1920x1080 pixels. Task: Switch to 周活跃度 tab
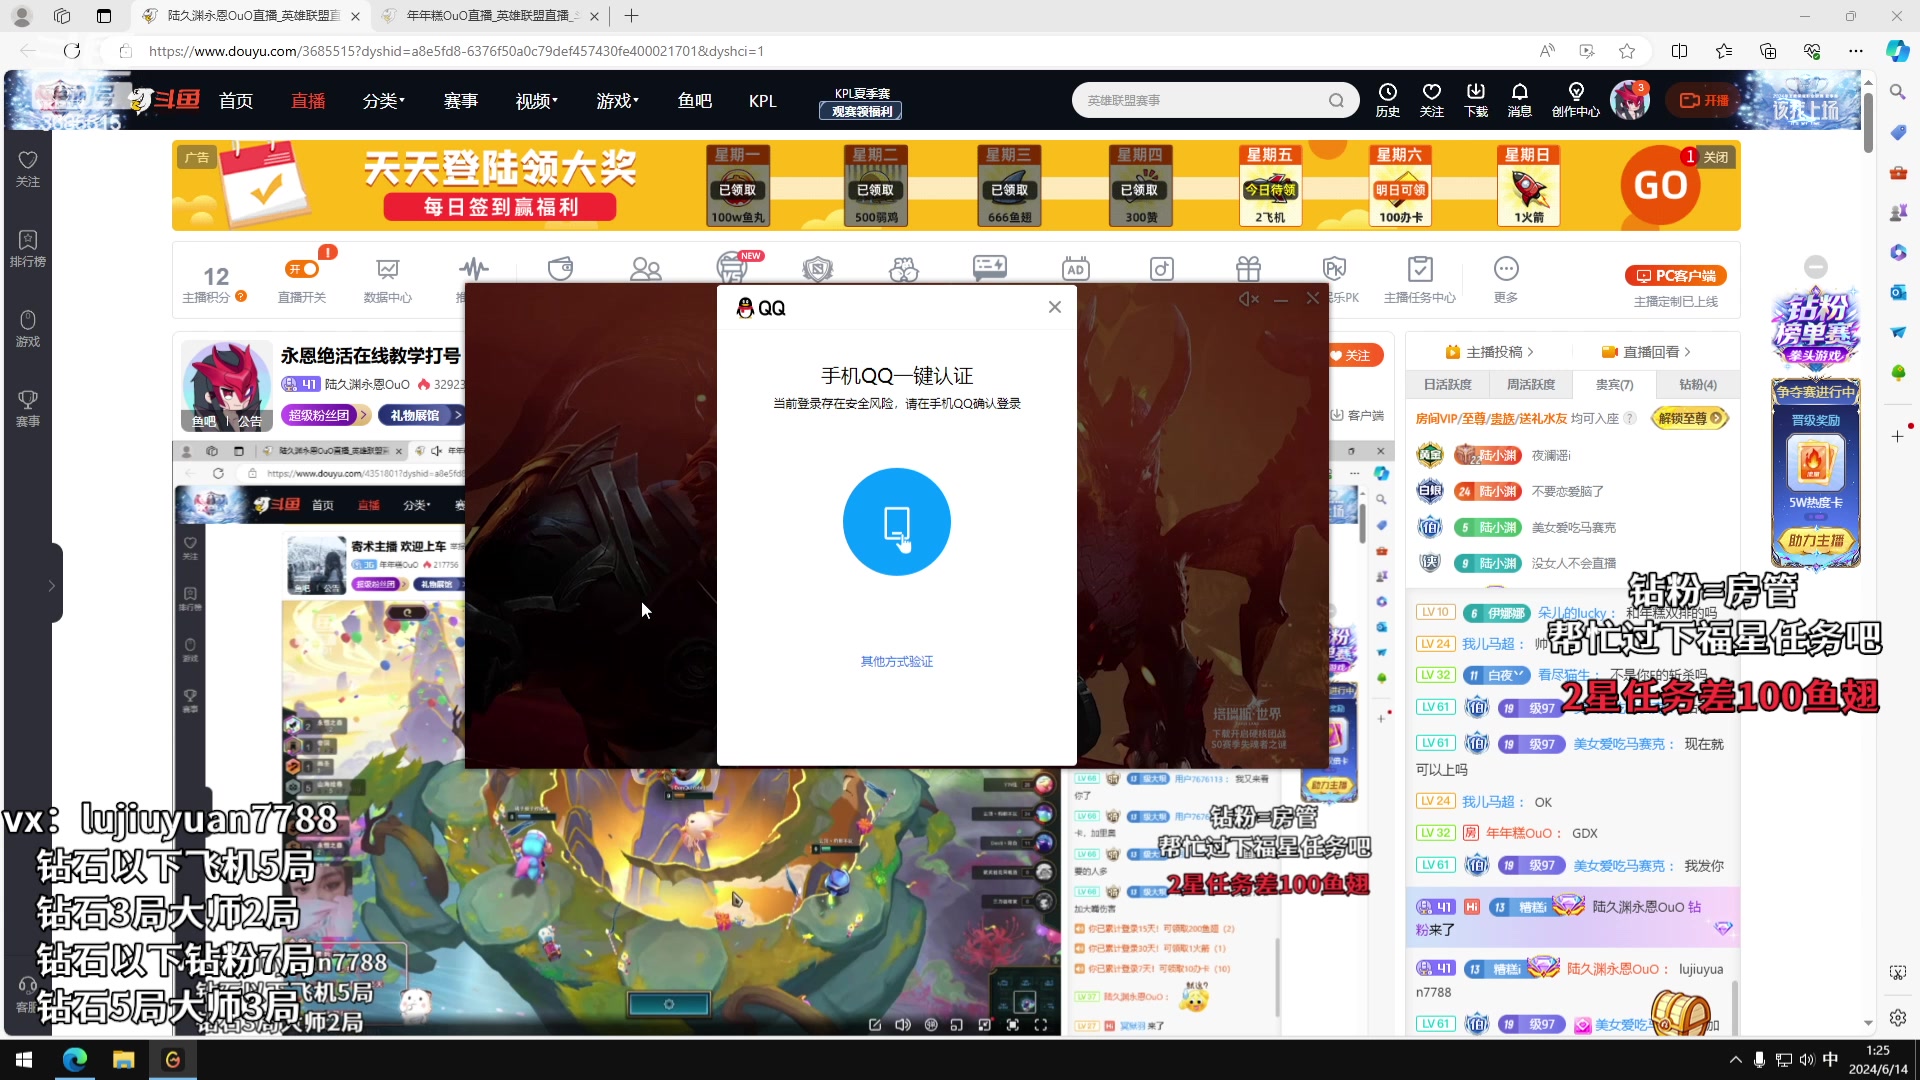tap(1531, 384)
